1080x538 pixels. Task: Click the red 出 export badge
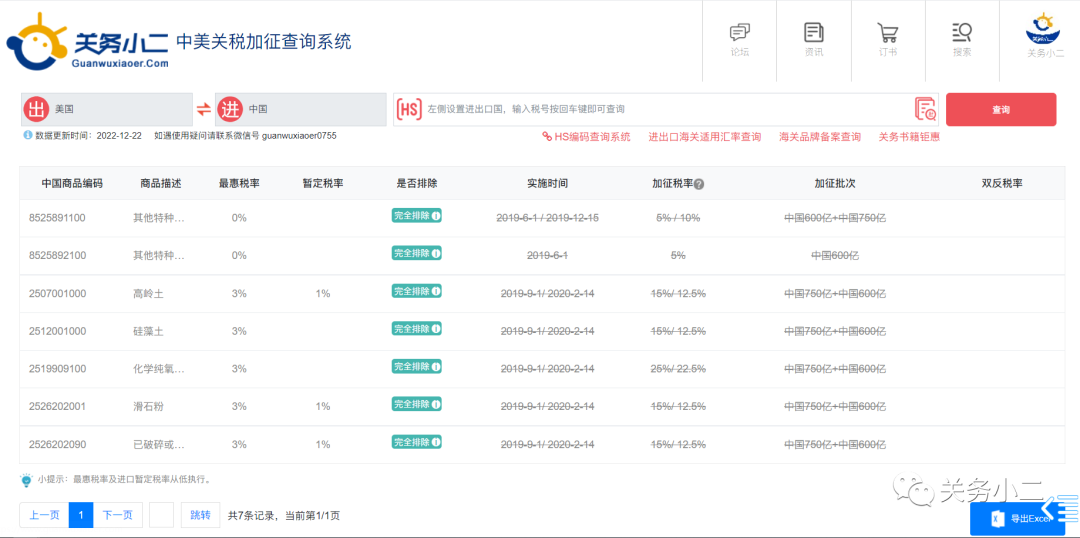pos(37,110)
